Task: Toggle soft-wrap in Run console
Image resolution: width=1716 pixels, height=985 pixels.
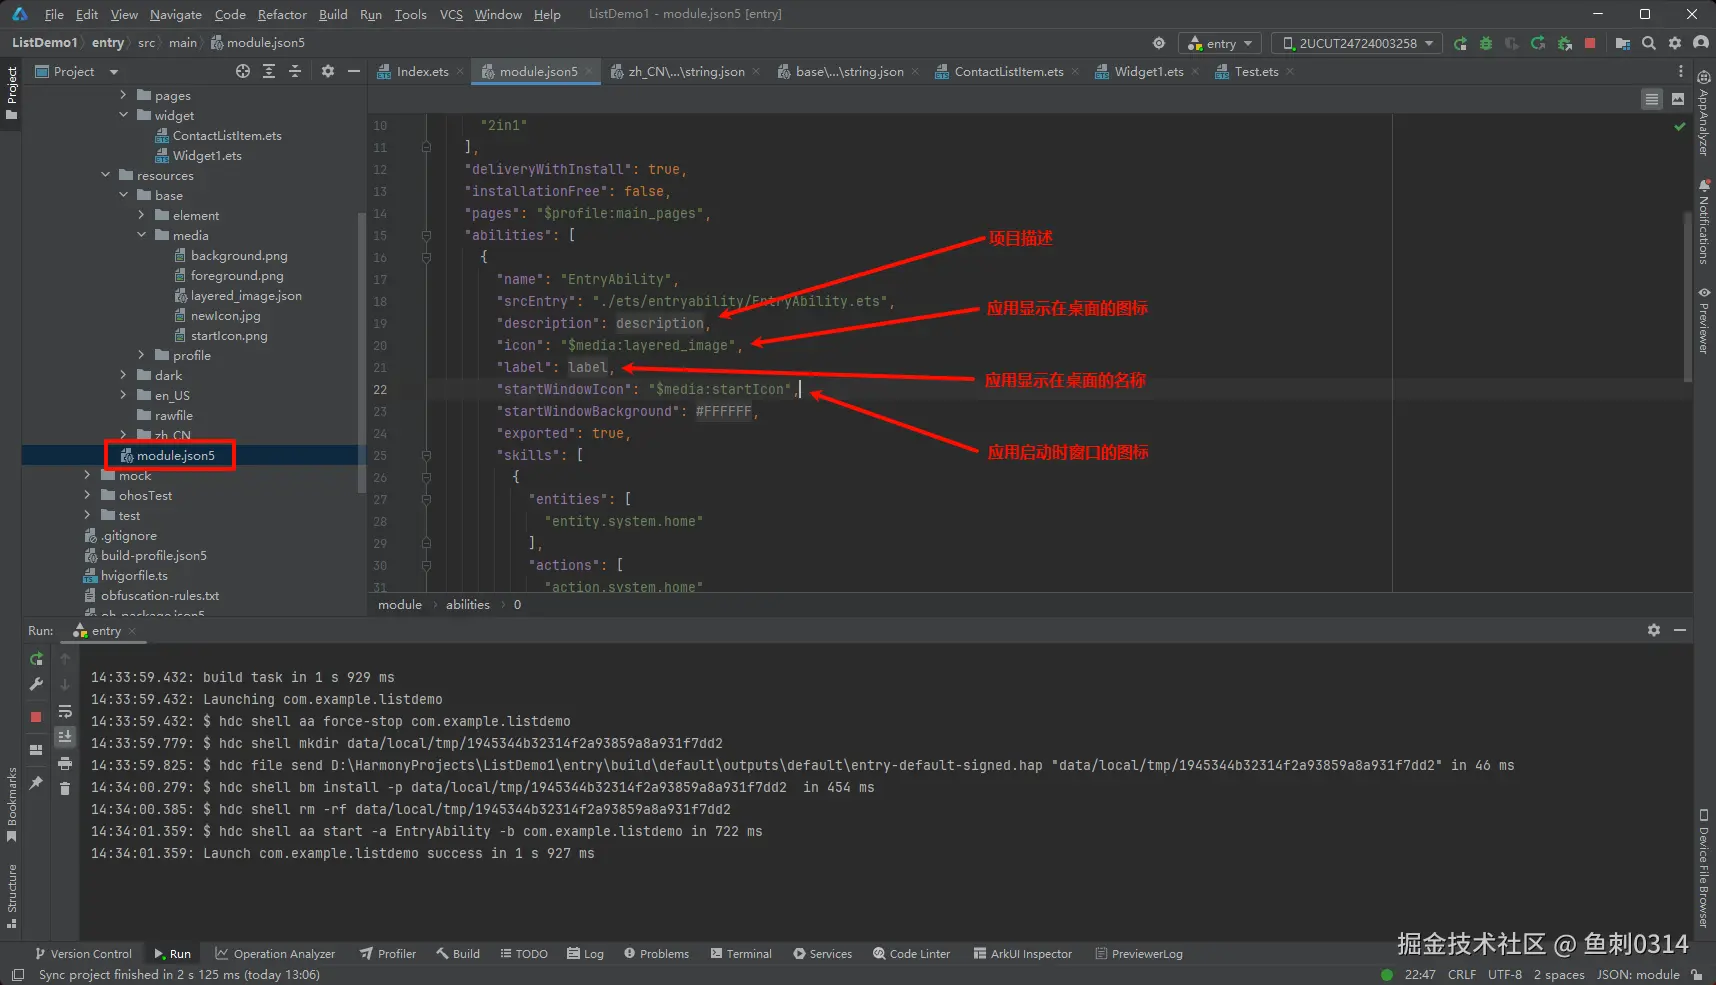Action: (65, 711)
